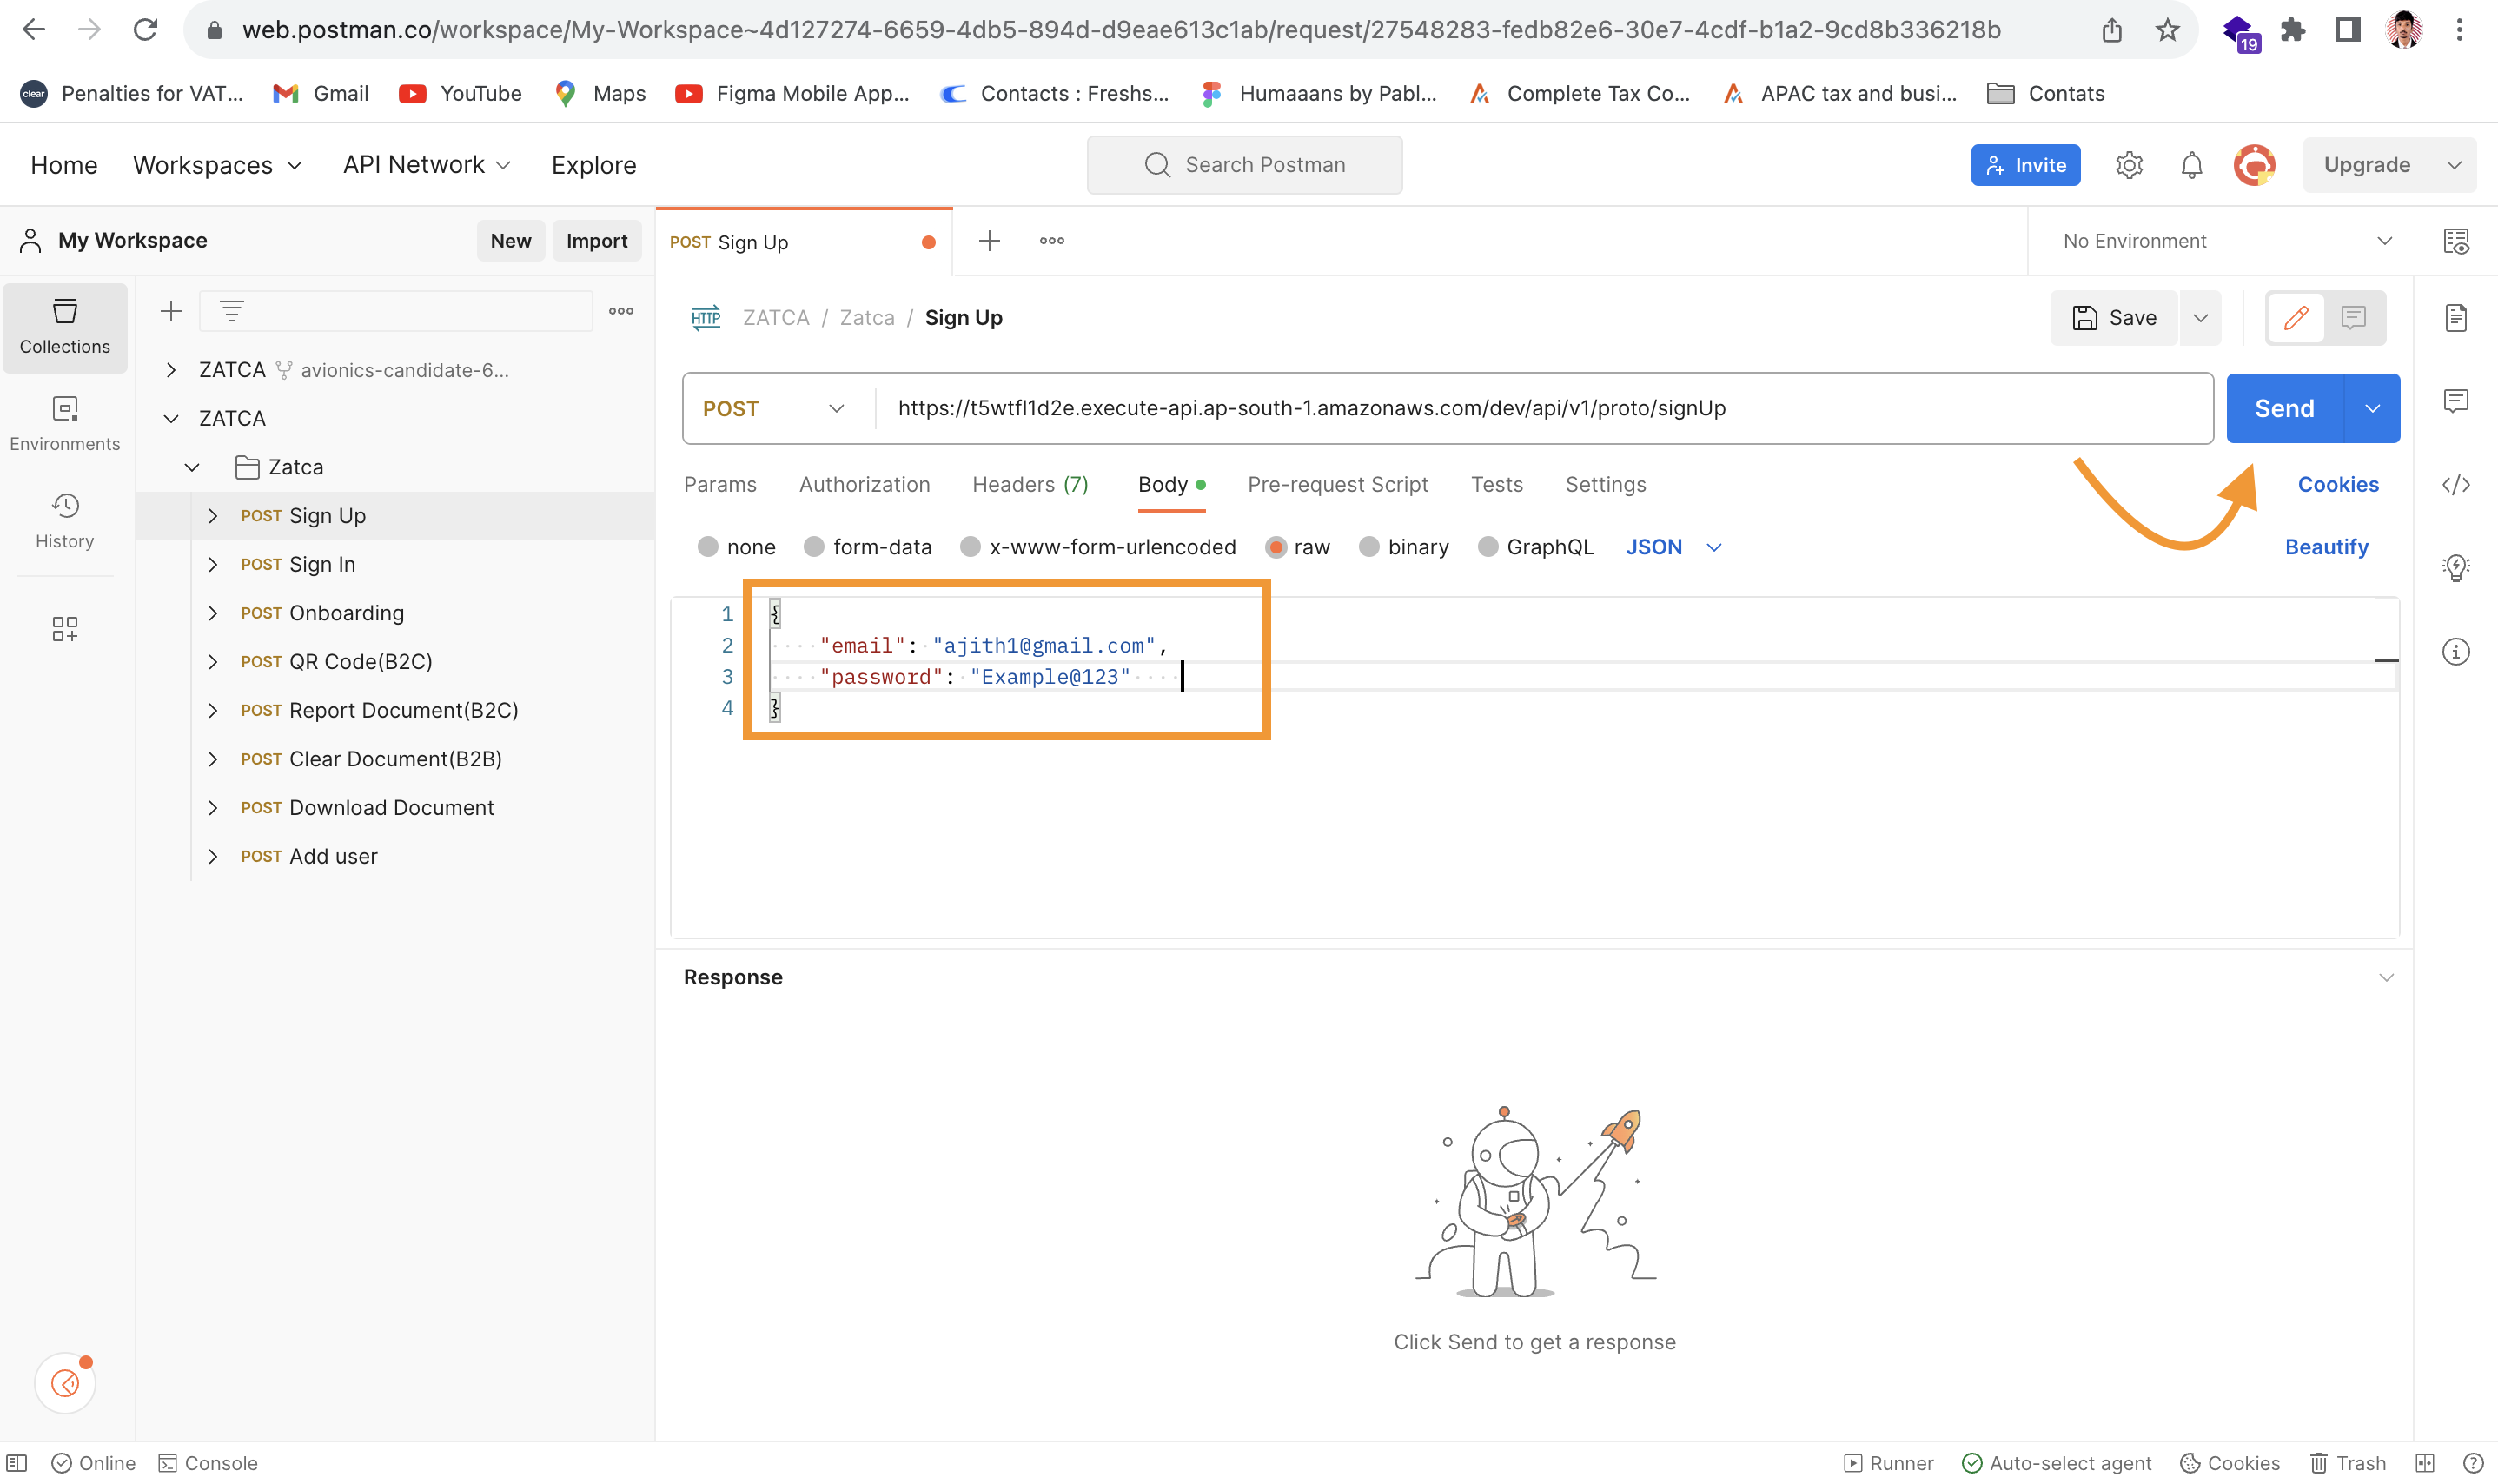Open the Collections panel in the sidebar

64,327
